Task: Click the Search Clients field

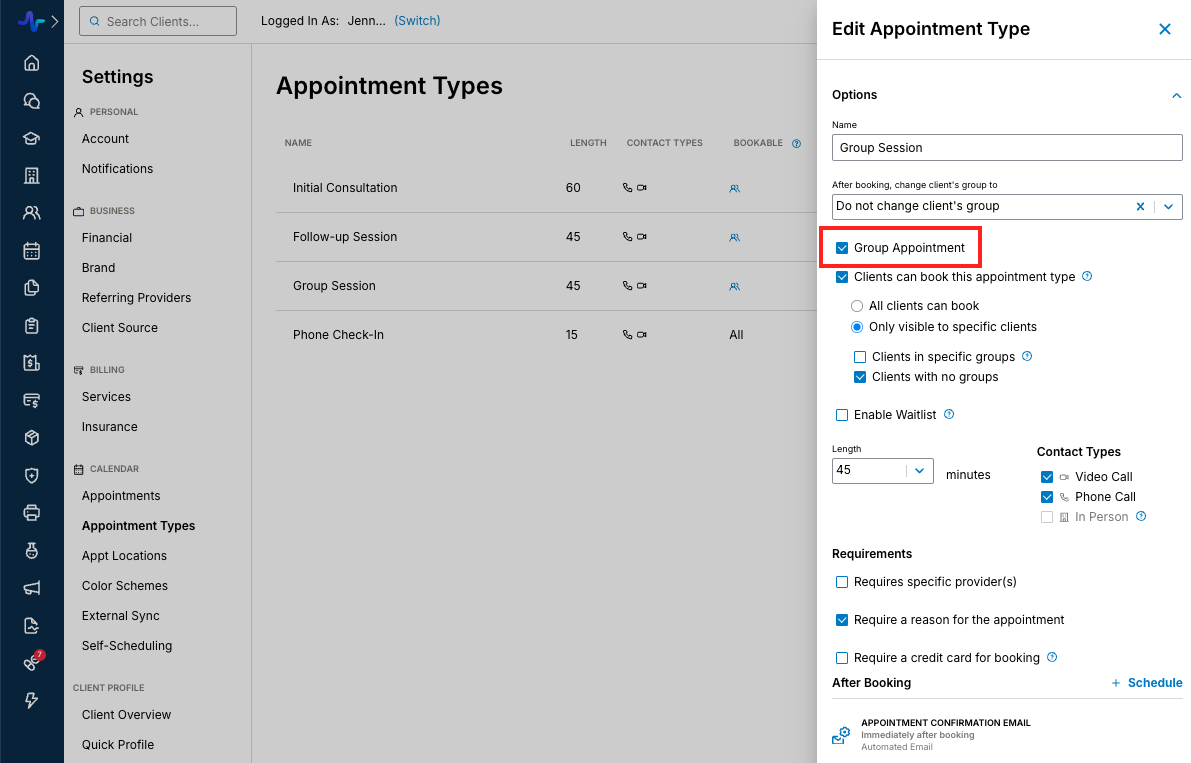Action: tap(158, 21)
